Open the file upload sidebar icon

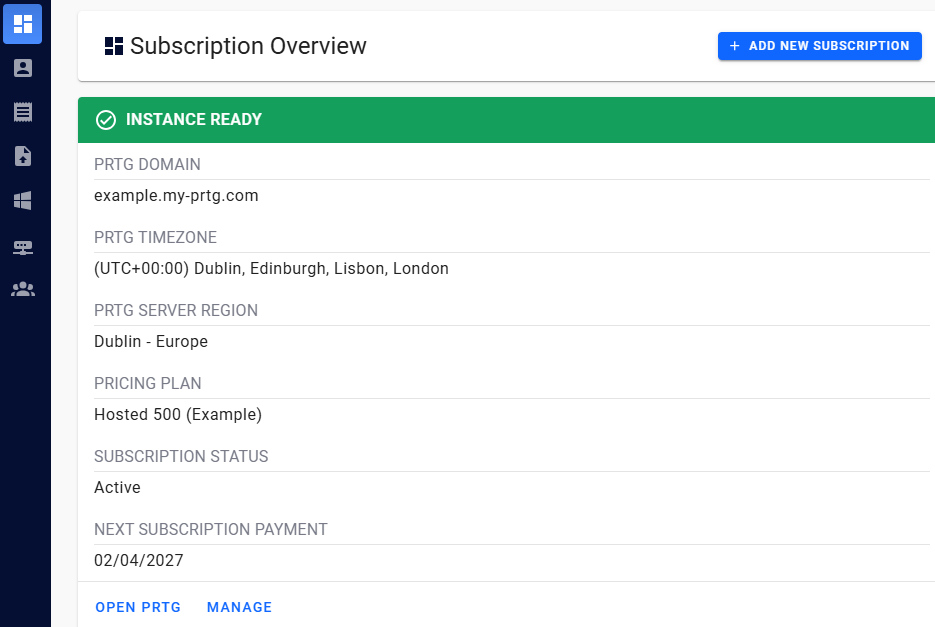point(23,156)
